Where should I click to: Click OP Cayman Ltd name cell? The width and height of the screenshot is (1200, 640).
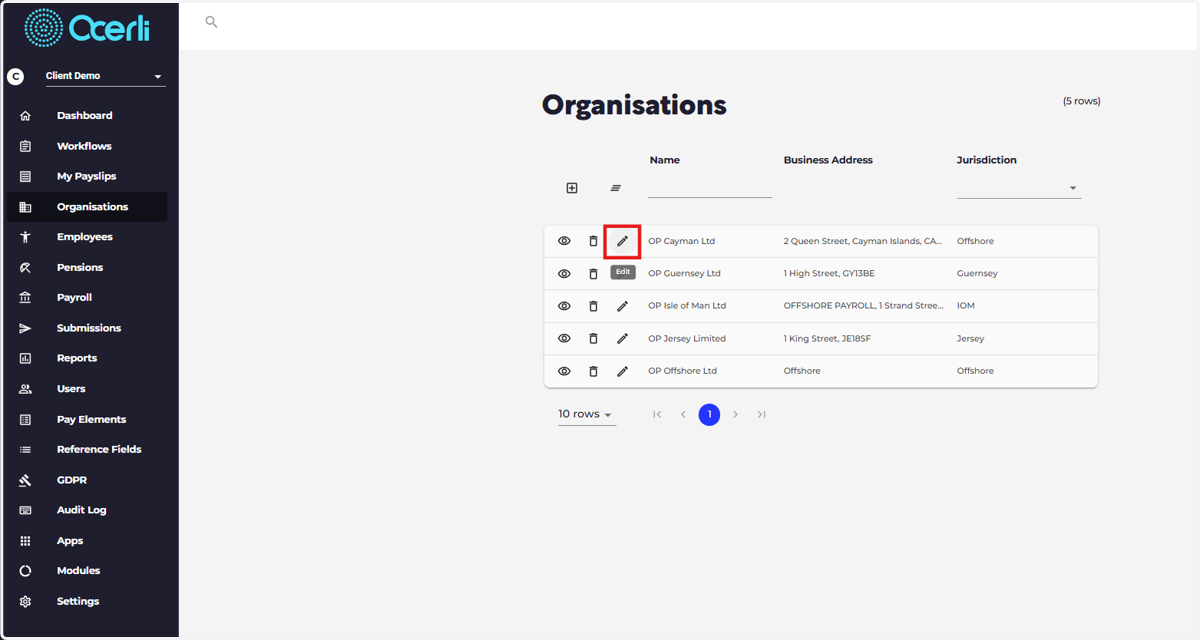click(x=682, y=241)
